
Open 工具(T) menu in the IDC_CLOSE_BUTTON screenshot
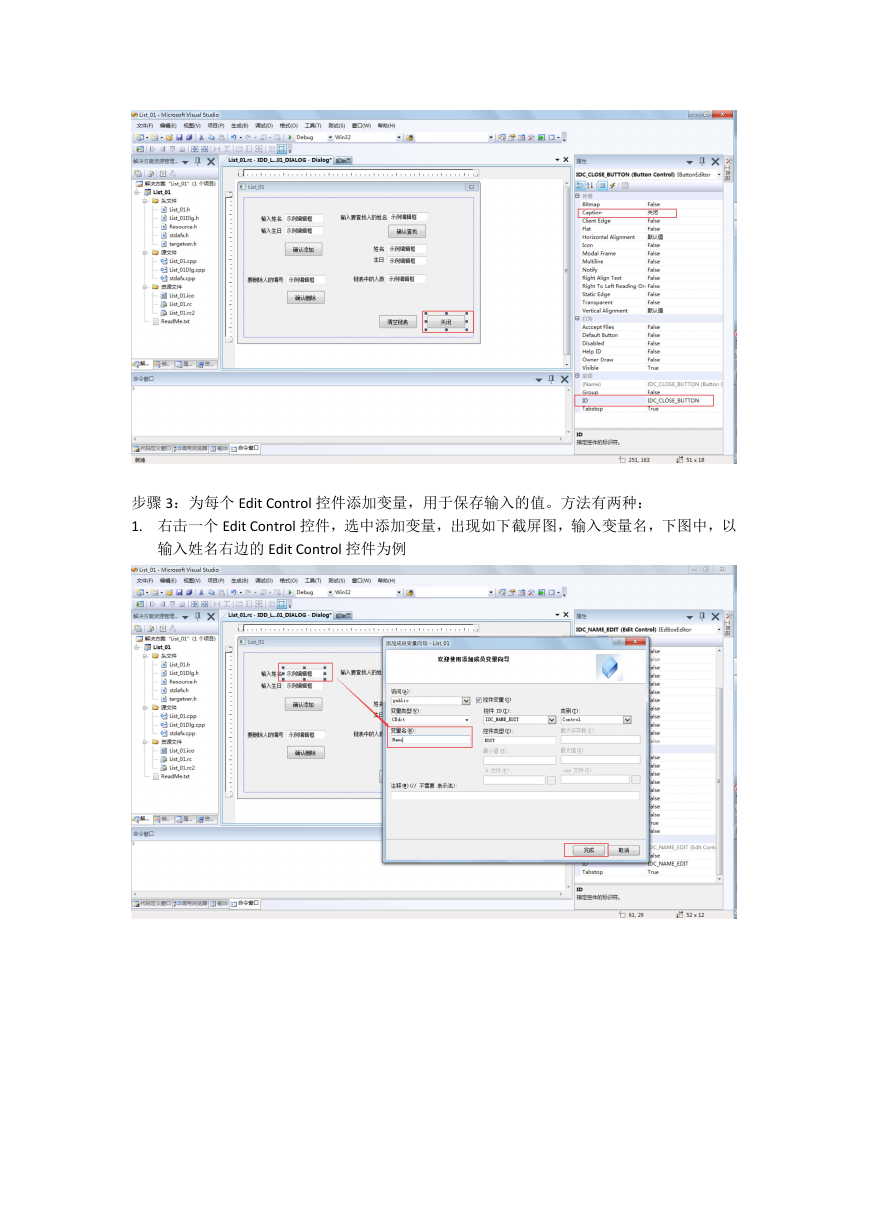point(313,126)
